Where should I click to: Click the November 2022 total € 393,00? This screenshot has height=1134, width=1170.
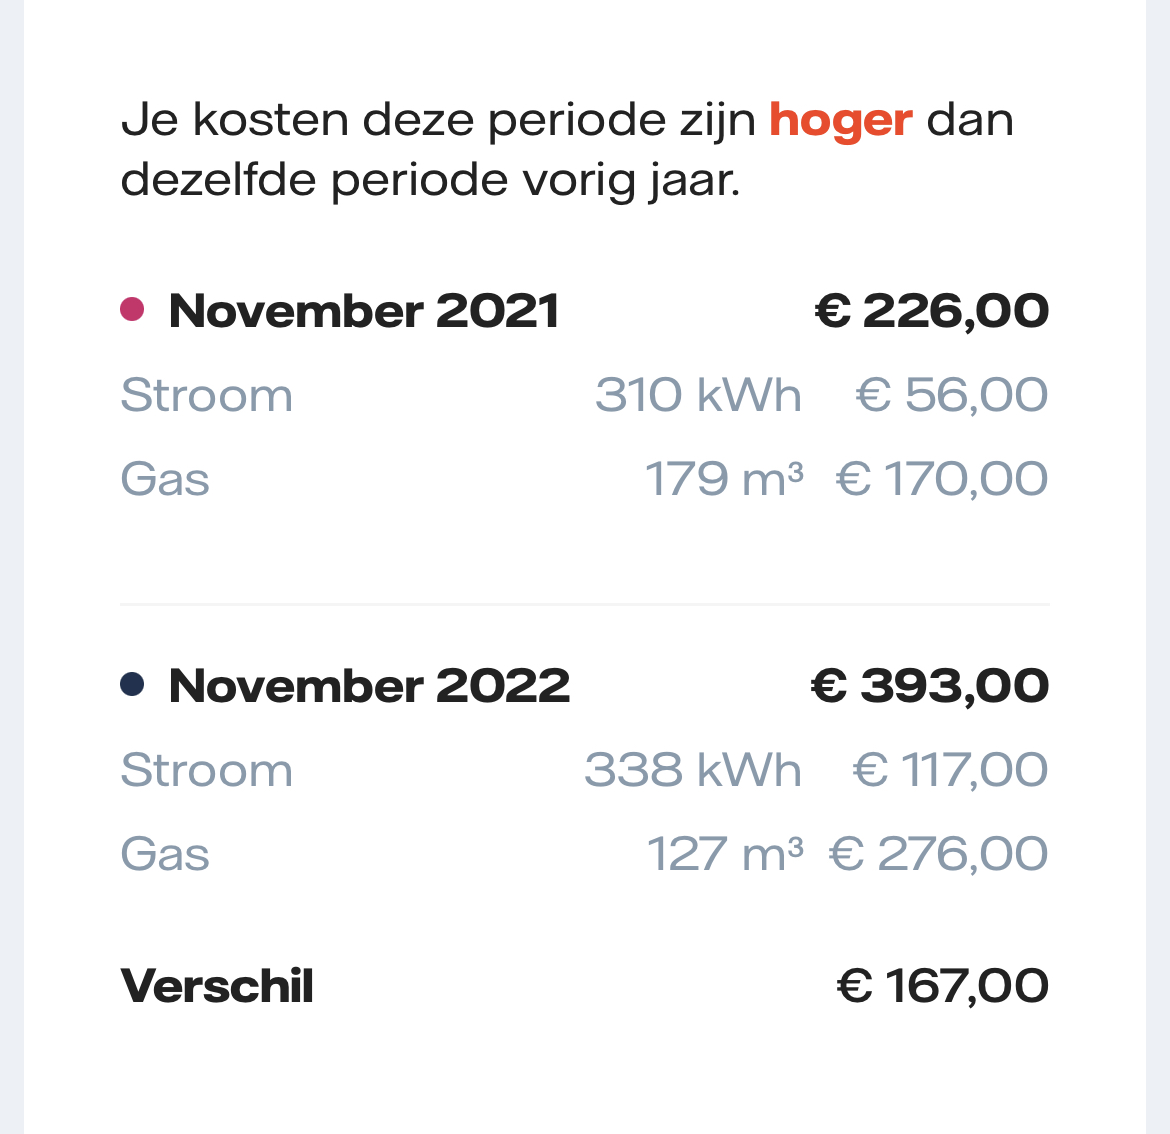(x=929, y=686)
